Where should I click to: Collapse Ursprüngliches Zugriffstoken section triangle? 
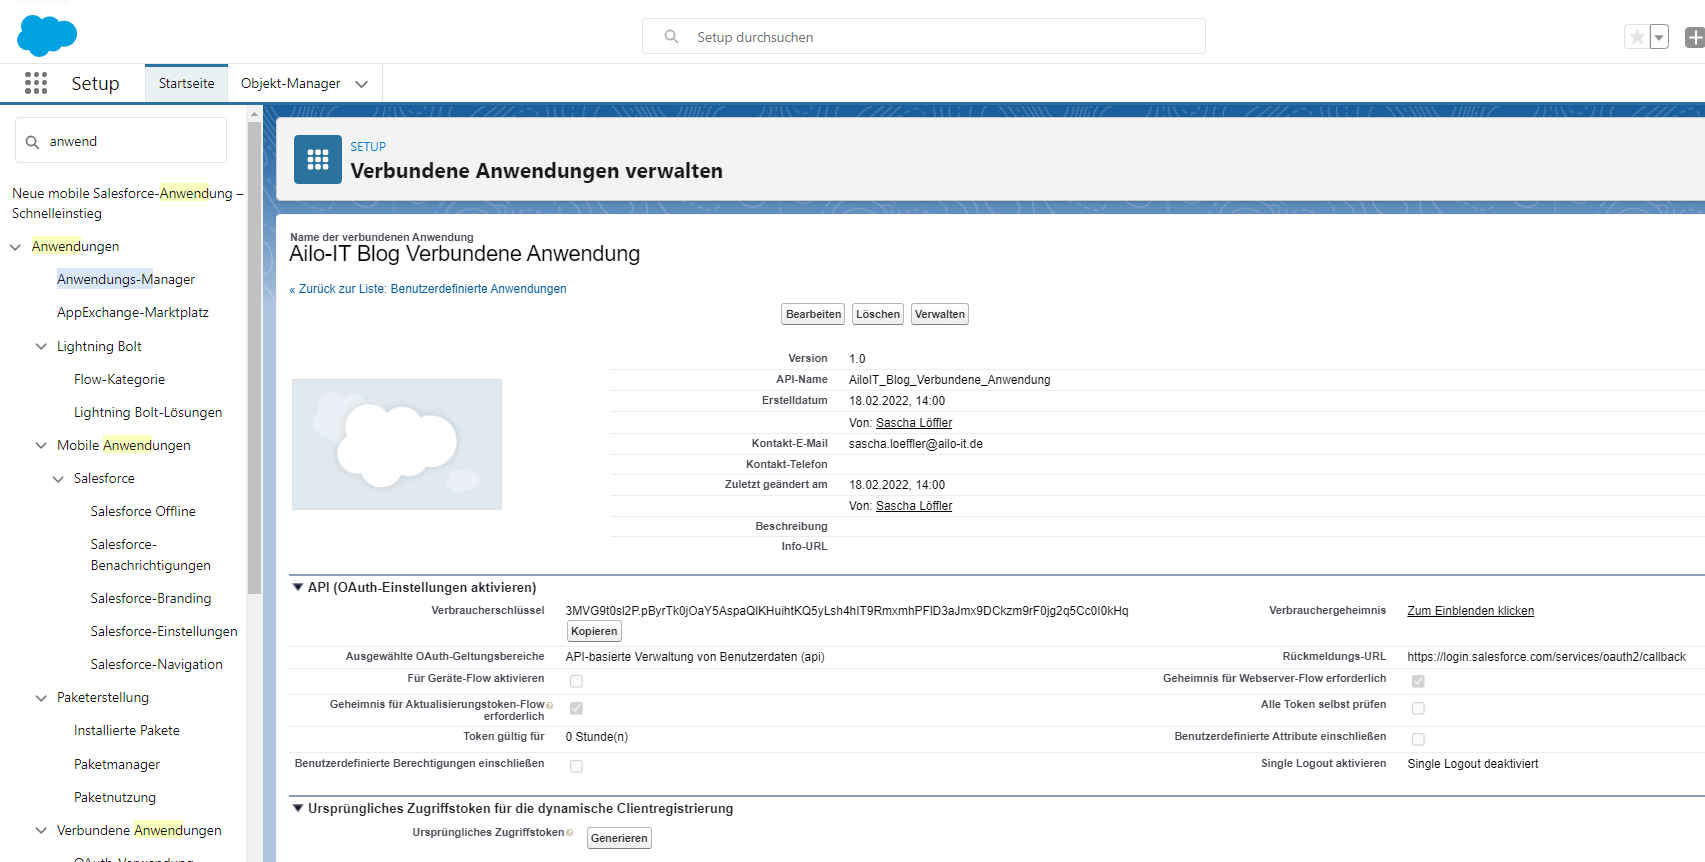coord(297,808)
